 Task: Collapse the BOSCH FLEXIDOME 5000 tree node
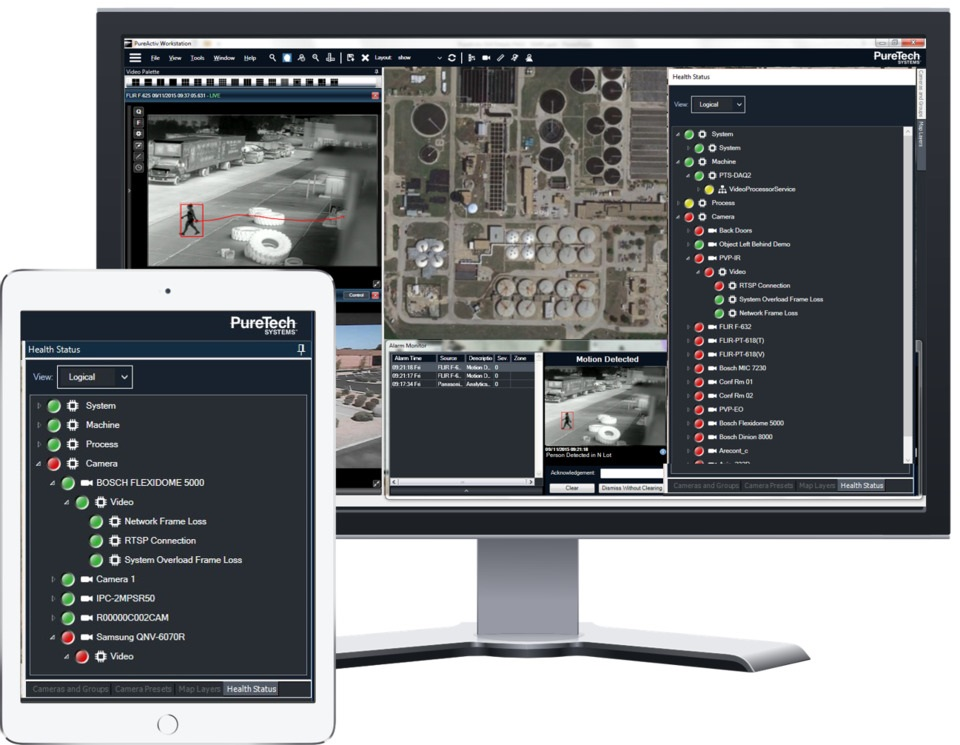coord(51,482)
